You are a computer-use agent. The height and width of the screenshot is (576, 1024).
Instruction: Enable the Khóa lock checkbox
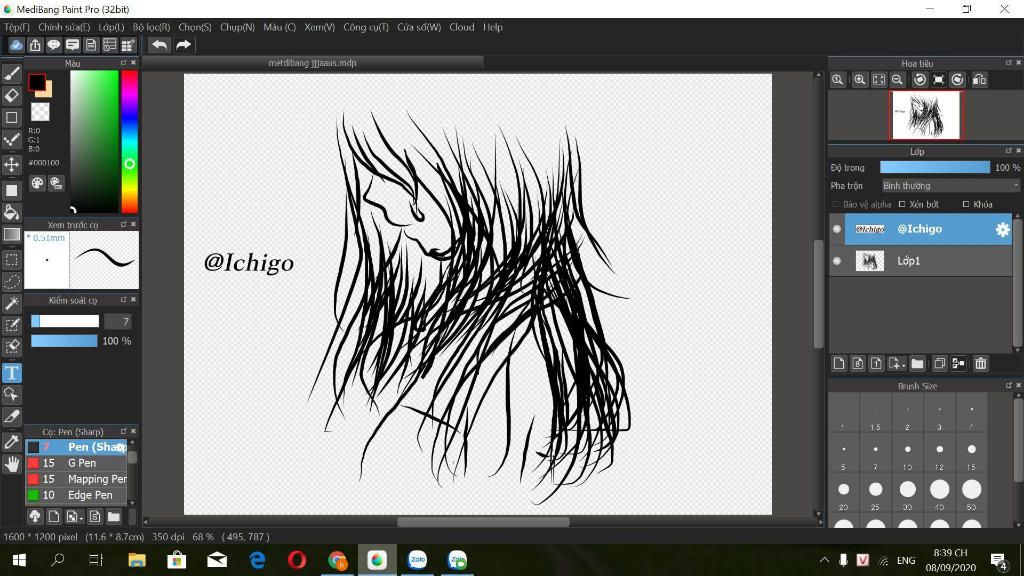(x=966, y=204)
